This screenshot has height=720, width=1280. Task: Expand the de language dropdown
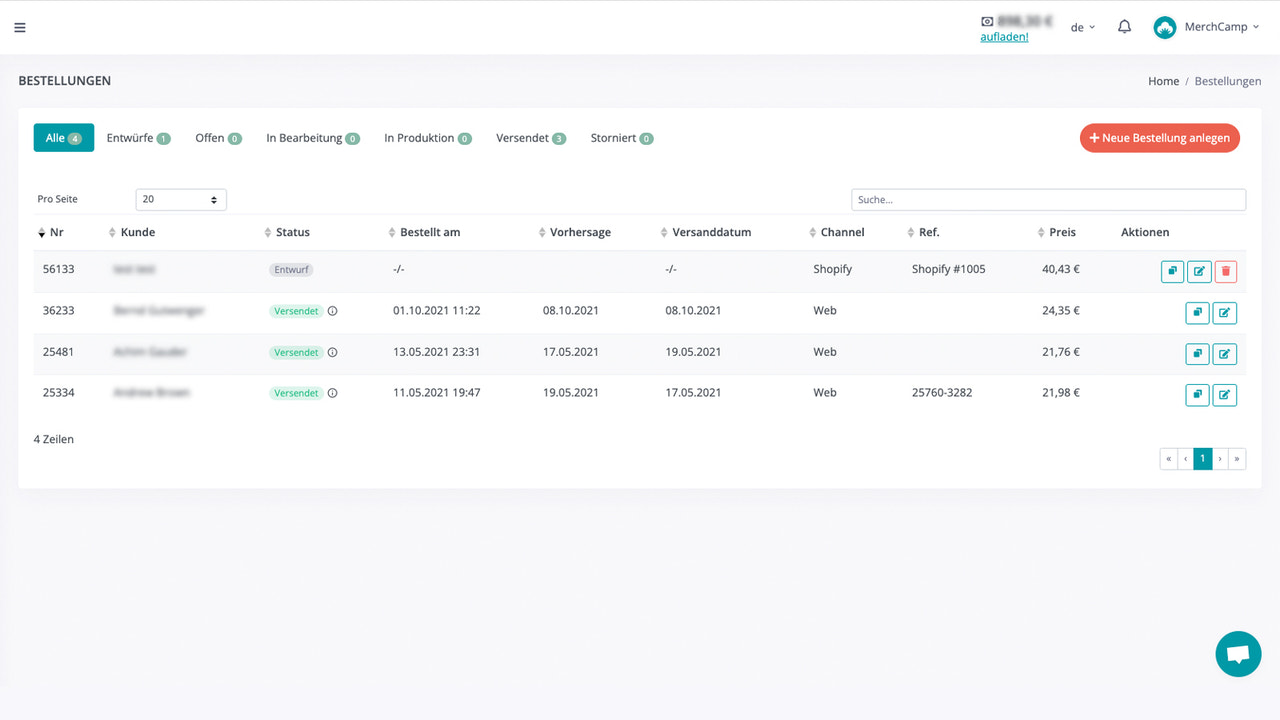click(1081, 27)
